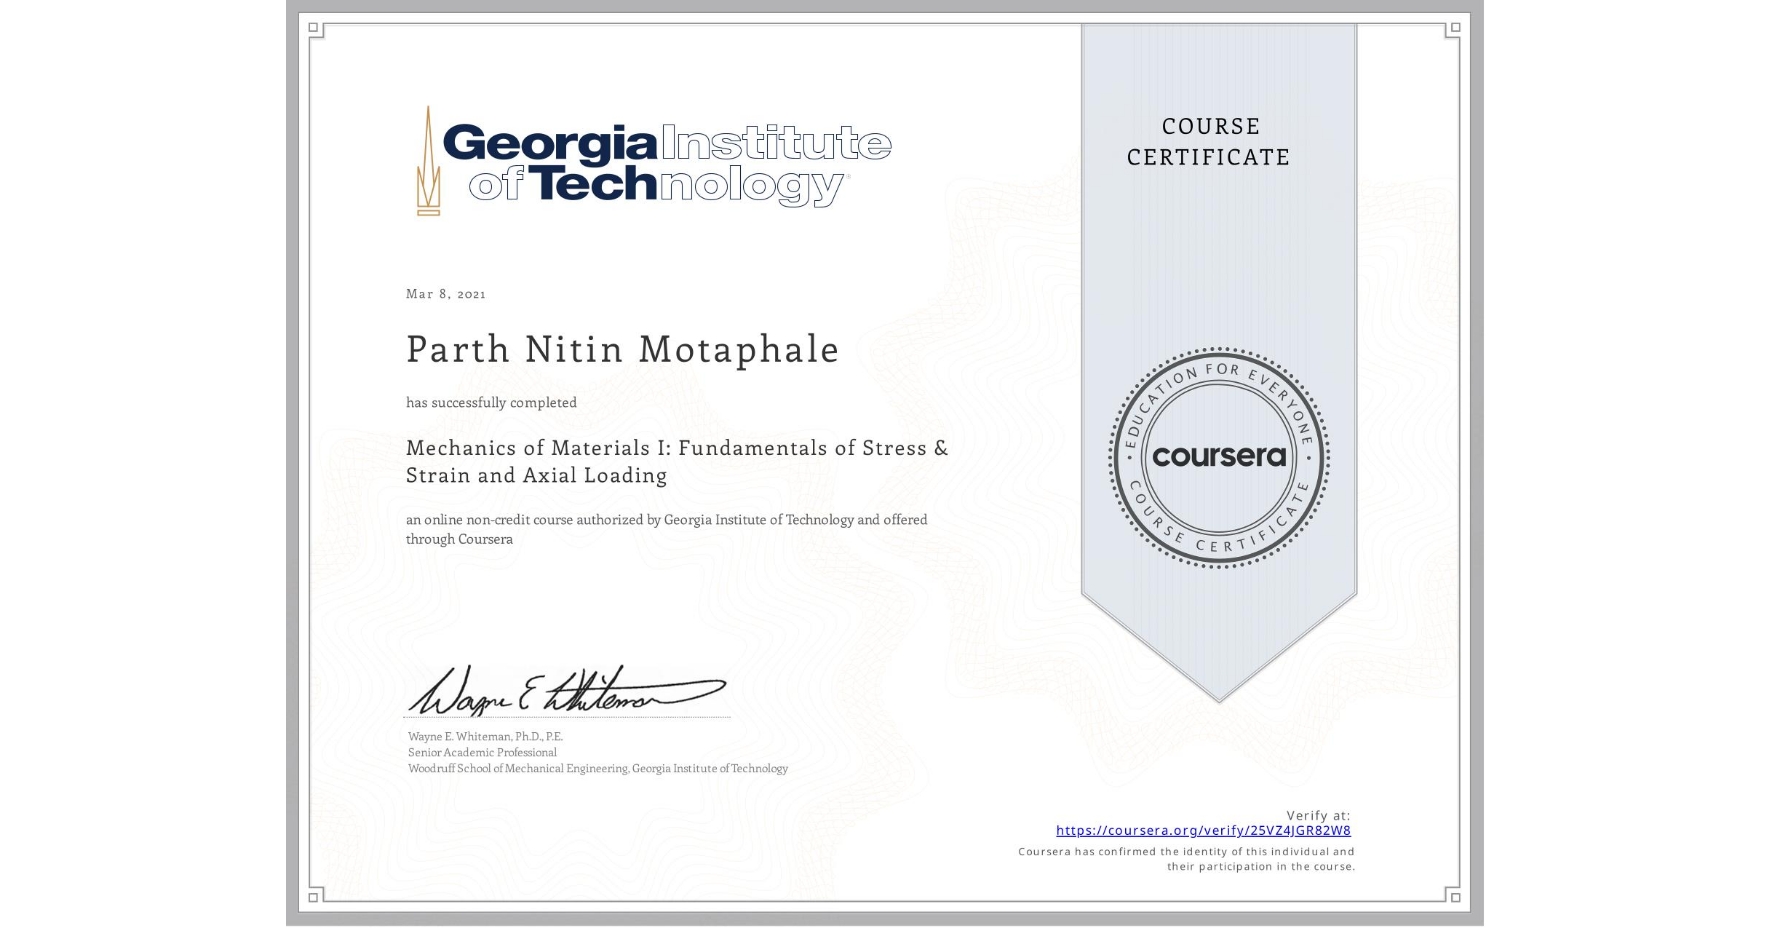Click the 'Coursera has confirmed the identity' note
This screenshot has height=928, width=1772.
[x=1186, y=859]
